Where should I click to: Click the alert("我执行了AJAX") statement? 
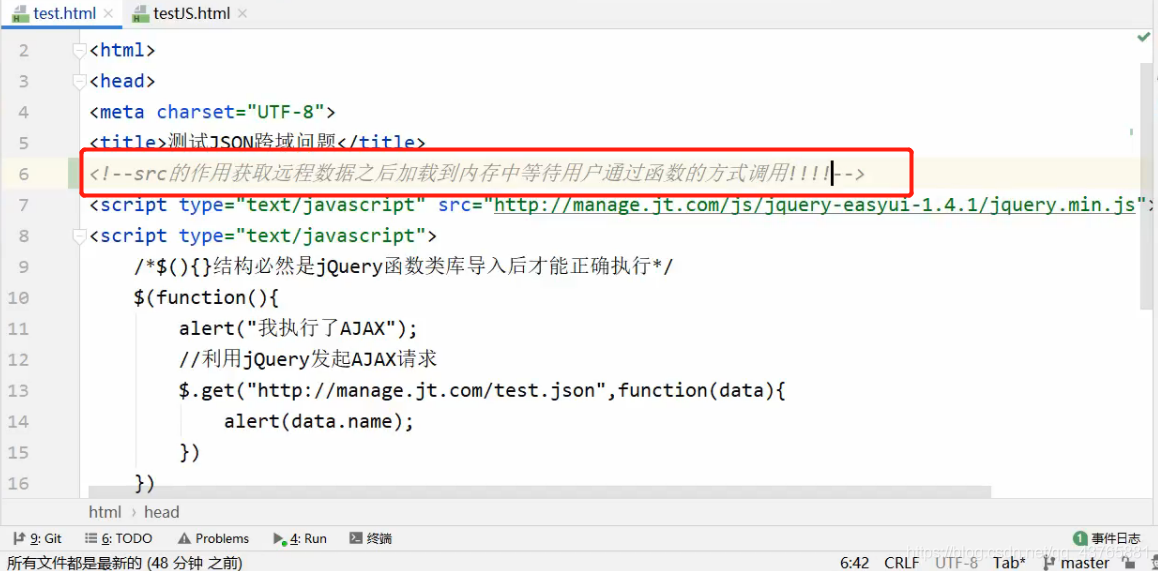(x=298, y=329)
